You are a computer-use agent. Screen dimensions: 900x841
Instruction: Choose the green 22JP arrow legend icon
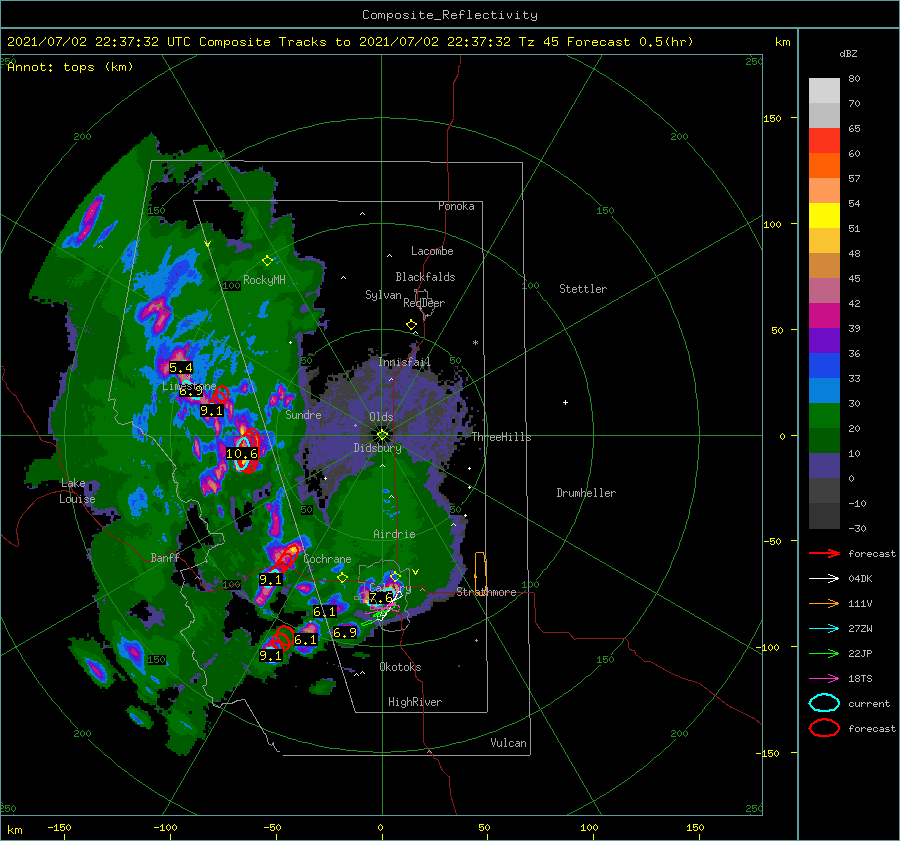pyautogui.click(x=824, y=653)
